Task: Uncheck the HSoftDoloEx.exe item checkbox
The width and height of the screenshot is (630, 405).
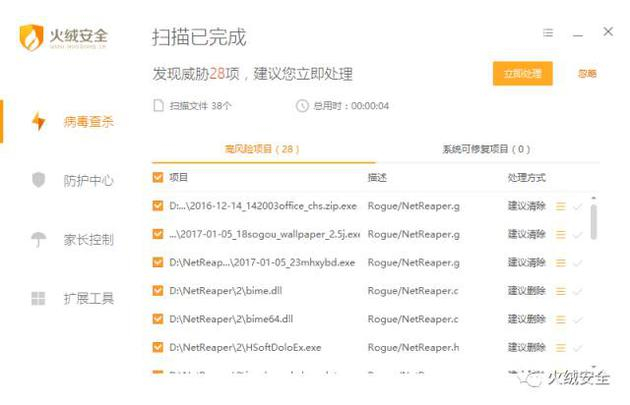Action: (x=158, y=347)
